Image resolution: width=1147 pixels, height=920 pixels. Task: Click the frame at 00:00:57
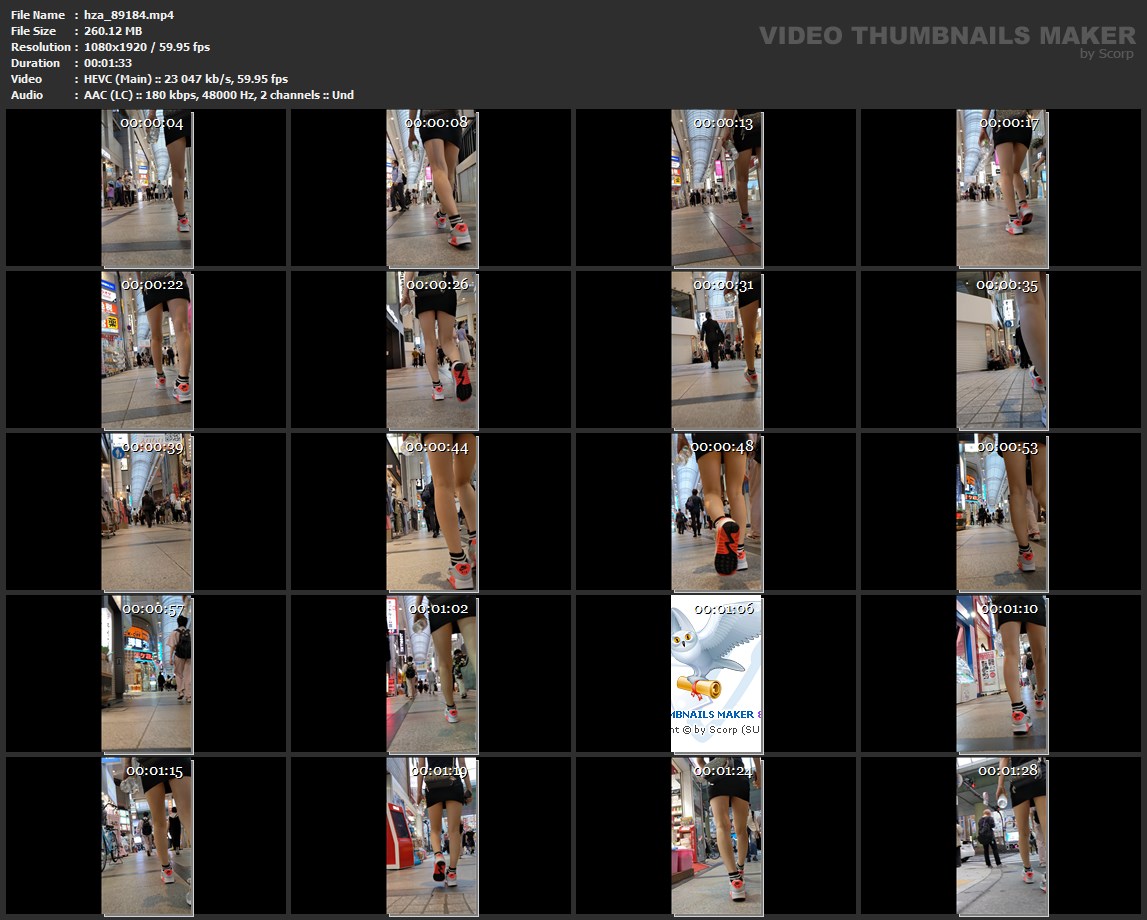tap(147, 674)
